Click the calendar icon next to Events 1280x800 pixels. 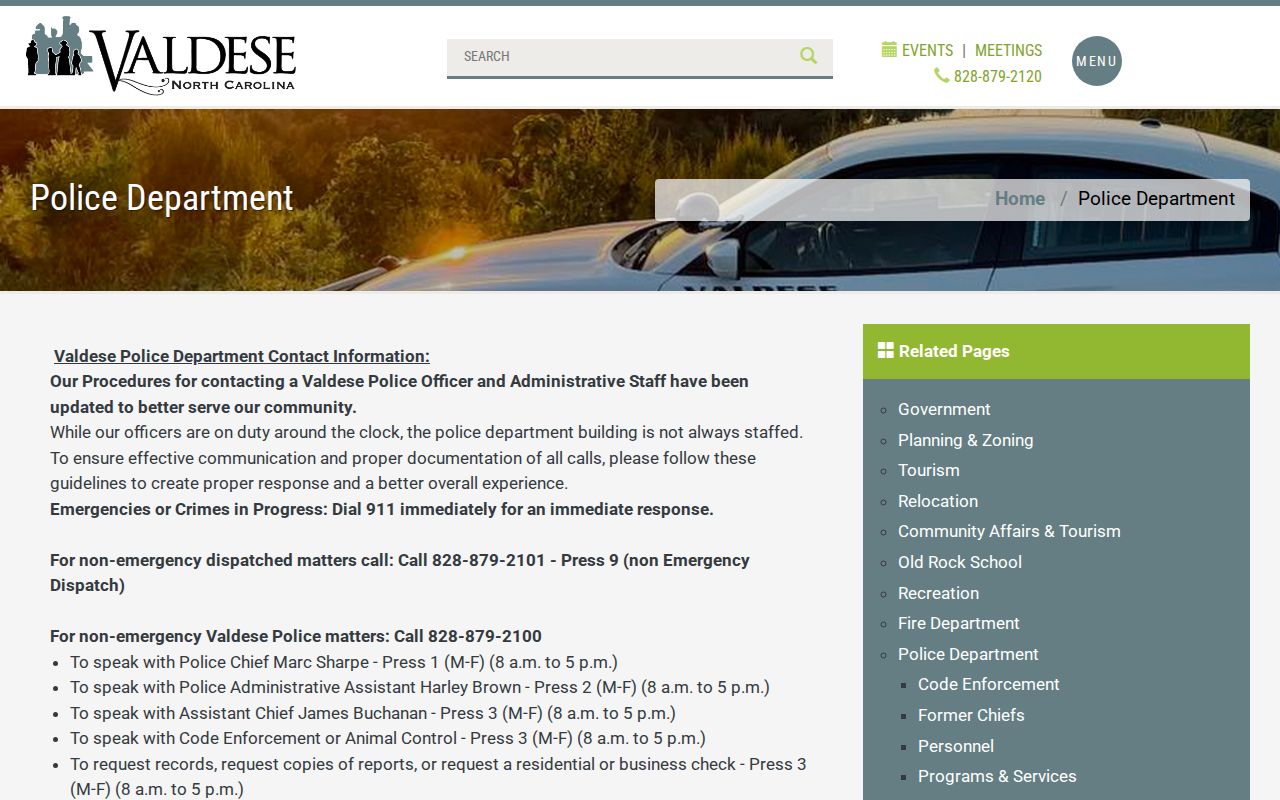(x=889, y=49)
